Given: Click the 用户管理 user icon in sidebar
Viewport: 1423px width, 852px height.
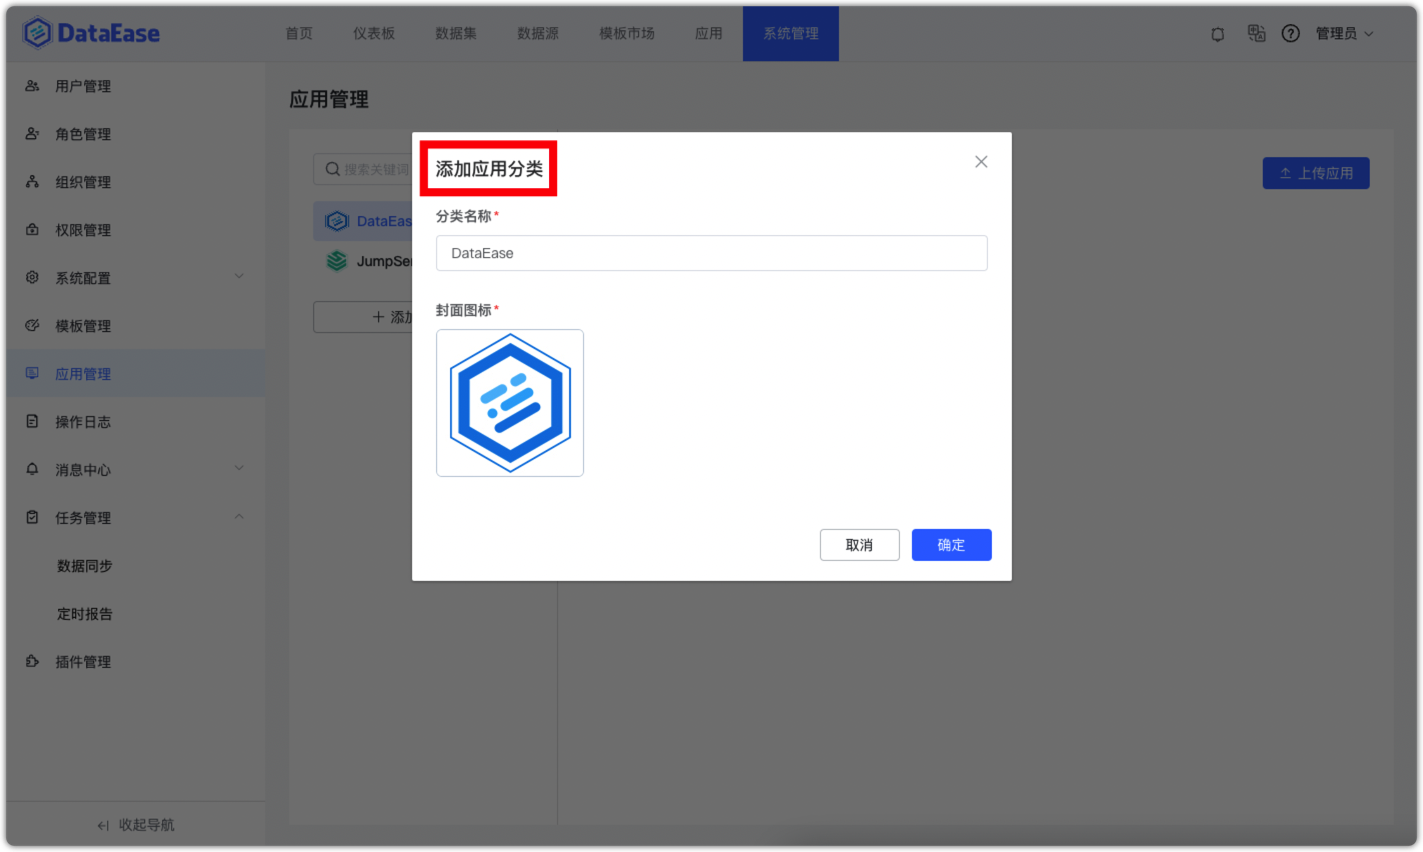Looking at the screenshot, I should tap(31, 86).
